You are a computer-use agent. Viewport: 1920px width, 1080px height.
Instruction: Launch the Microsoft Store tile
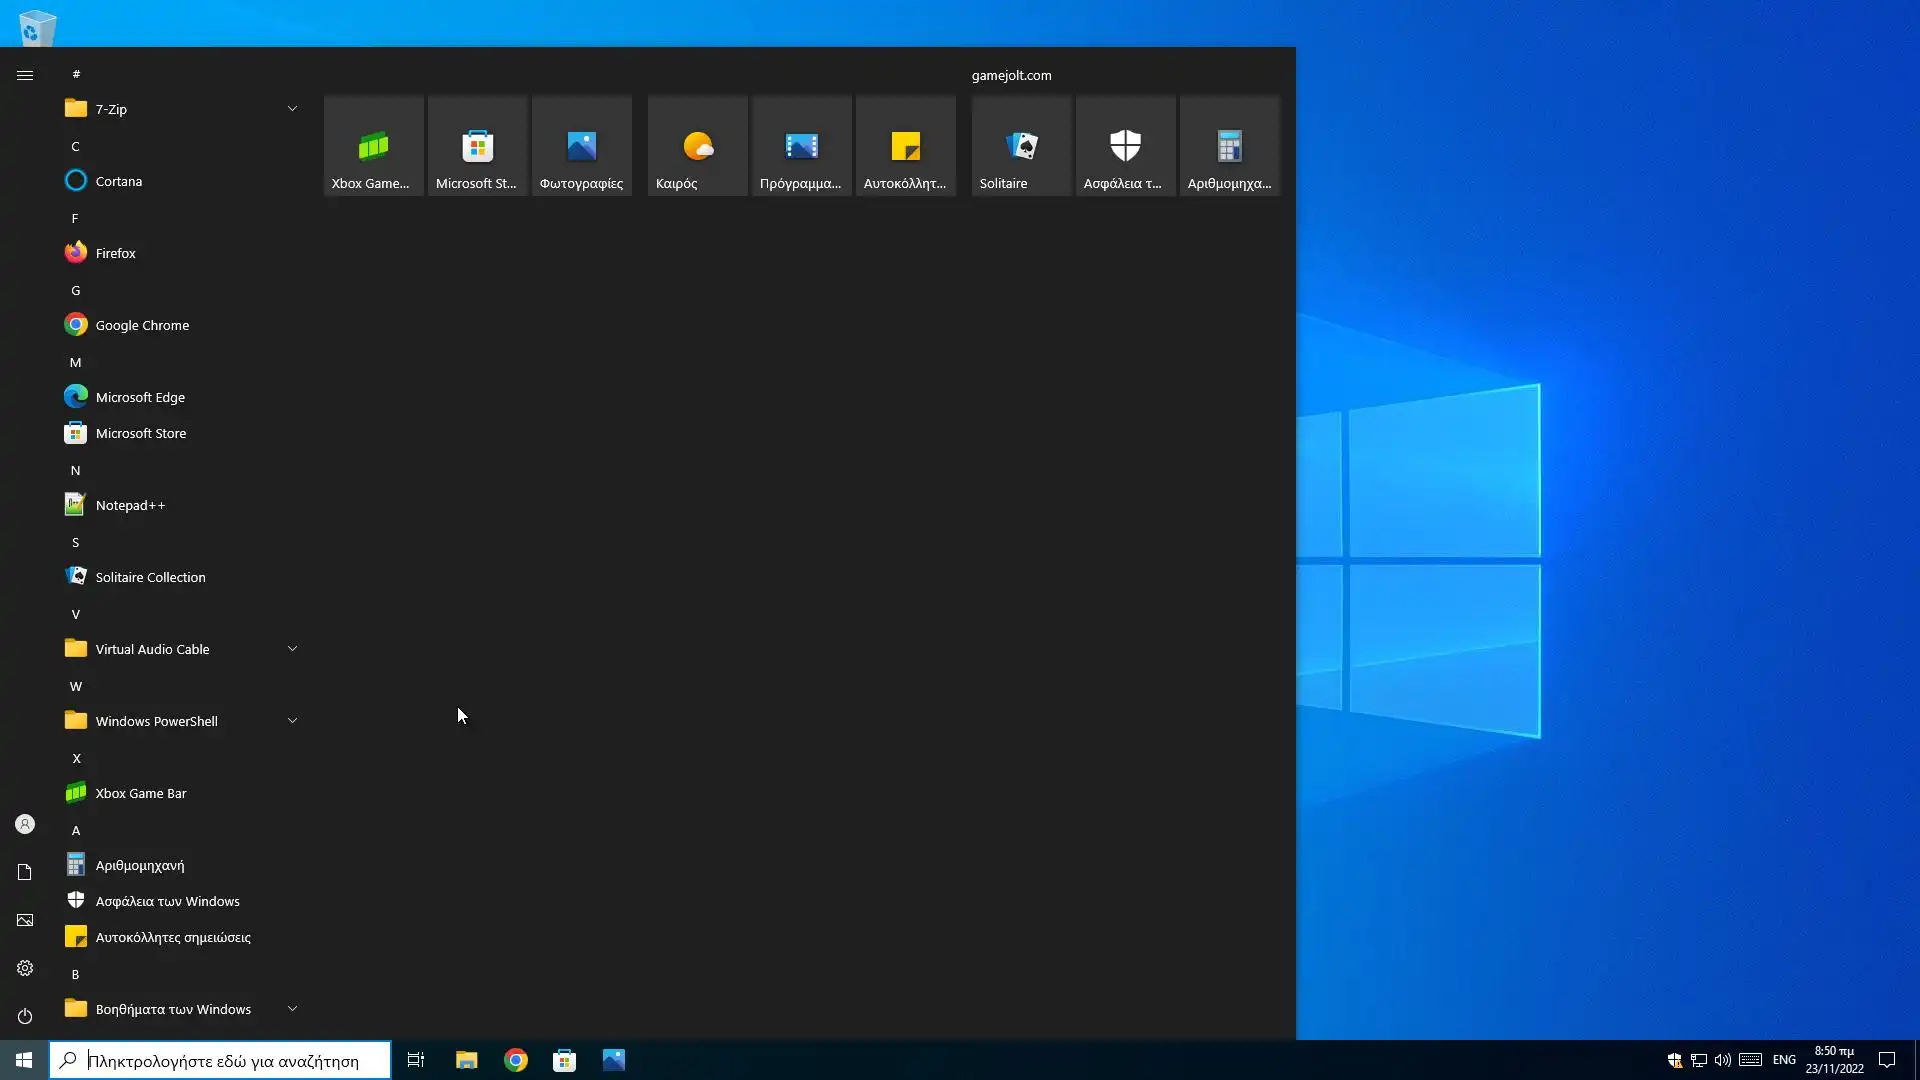[x=477, y=146]
